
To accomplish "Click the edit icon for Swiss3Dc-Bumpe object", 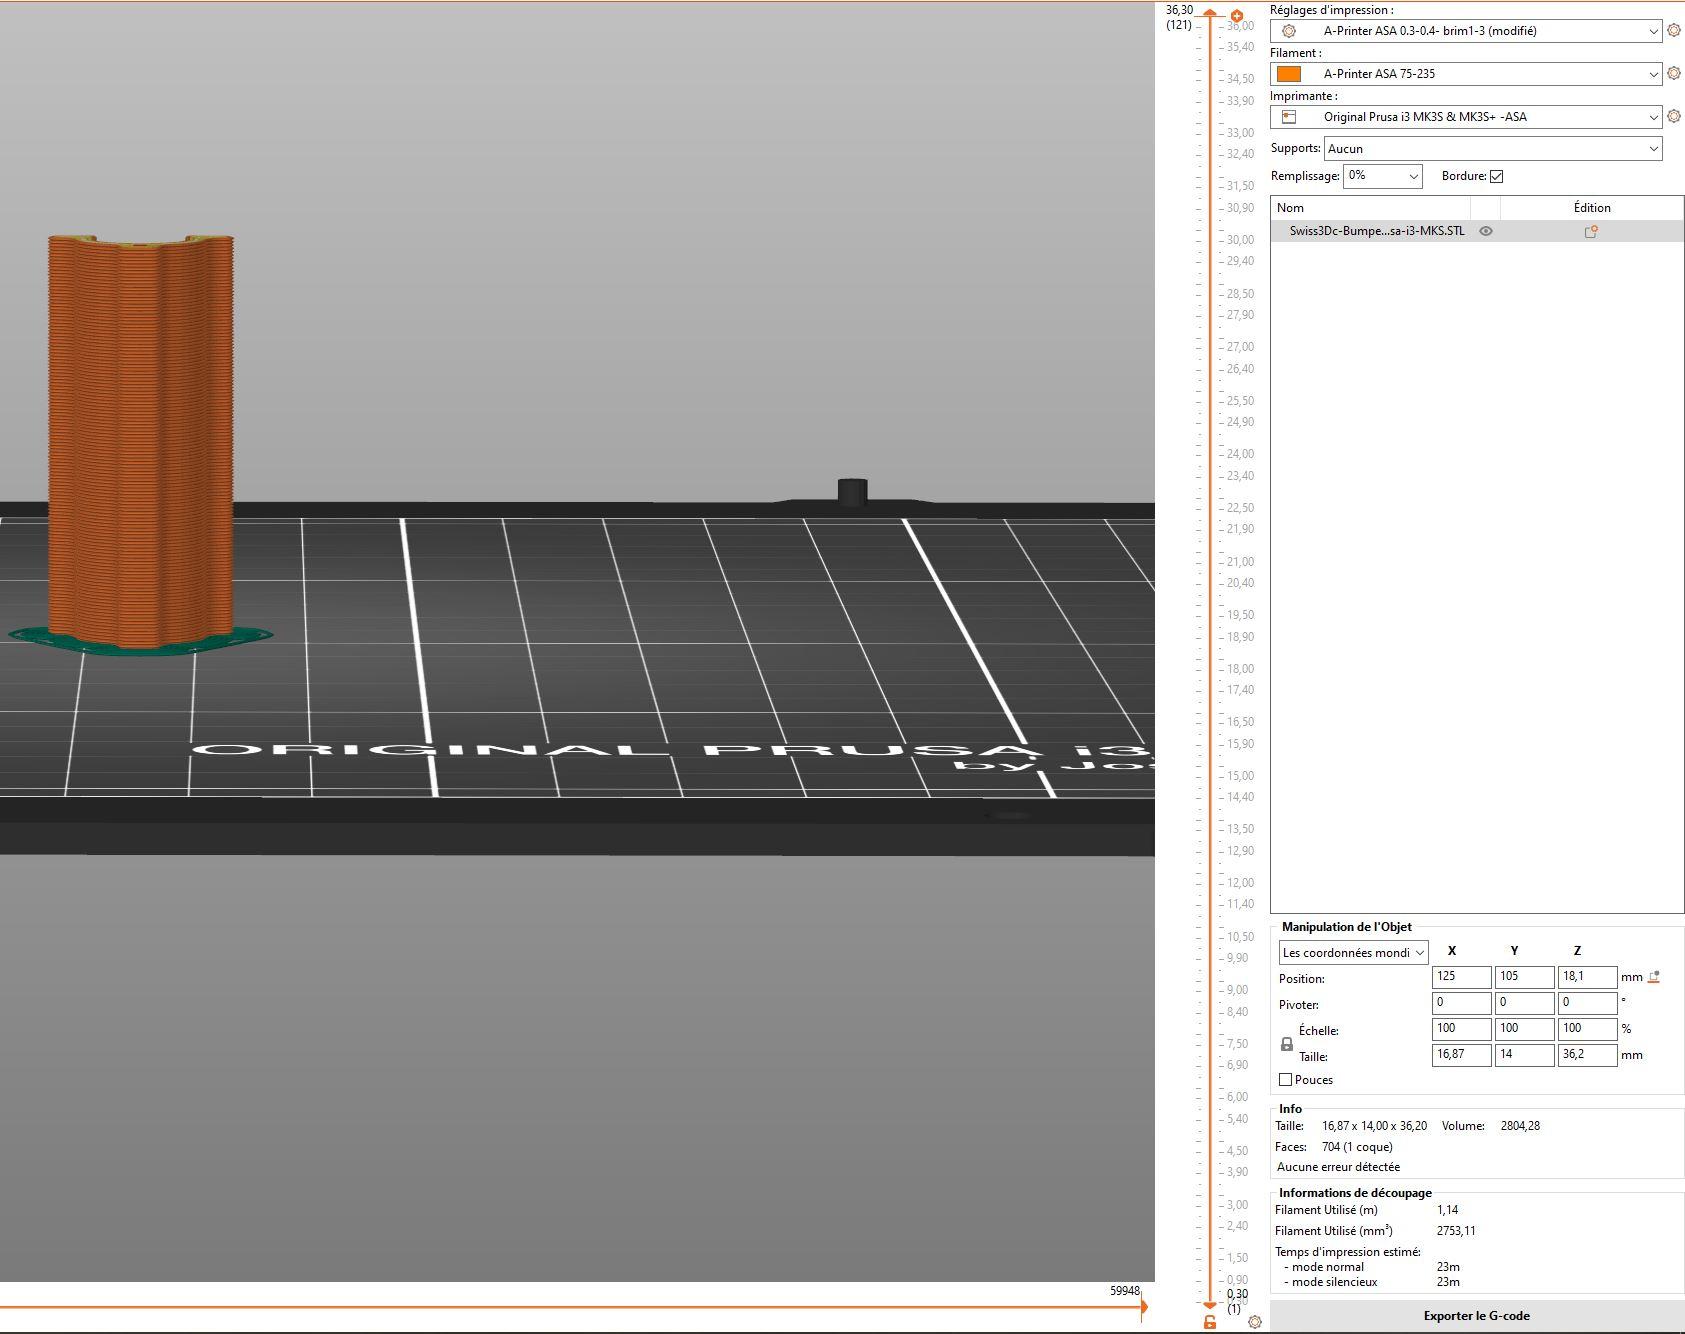I will coord(1591,231).
